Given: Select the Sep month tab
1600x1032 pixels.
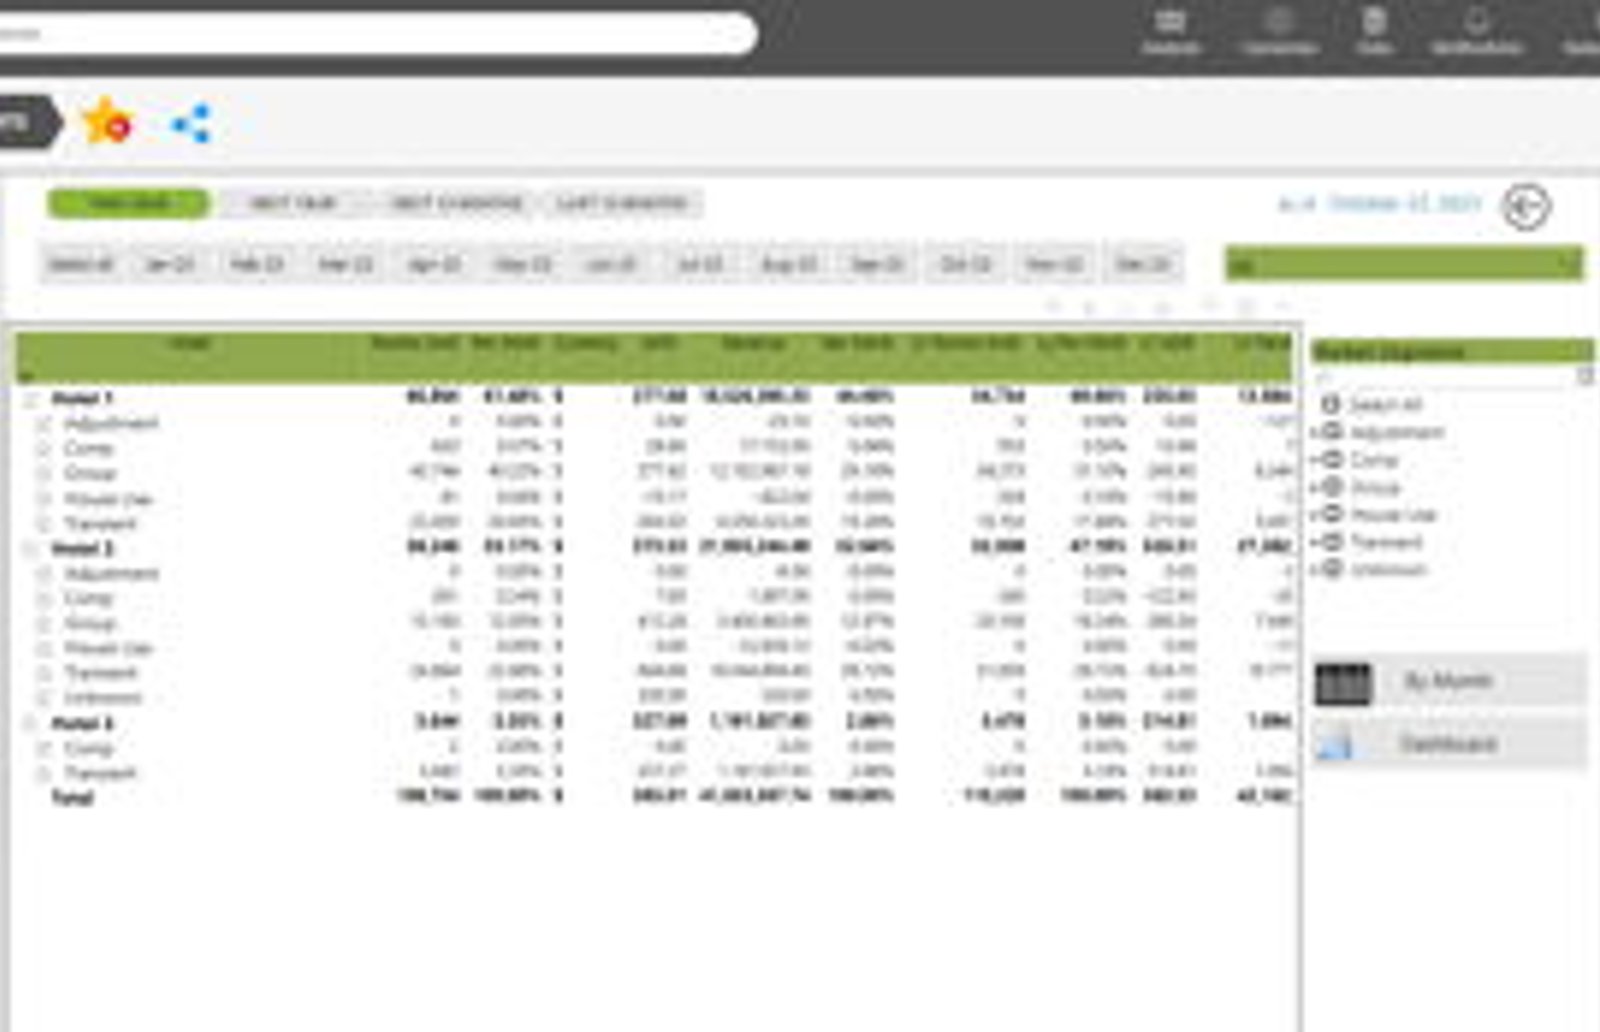Looking at the screenshot, I should (x=877, y=264).
